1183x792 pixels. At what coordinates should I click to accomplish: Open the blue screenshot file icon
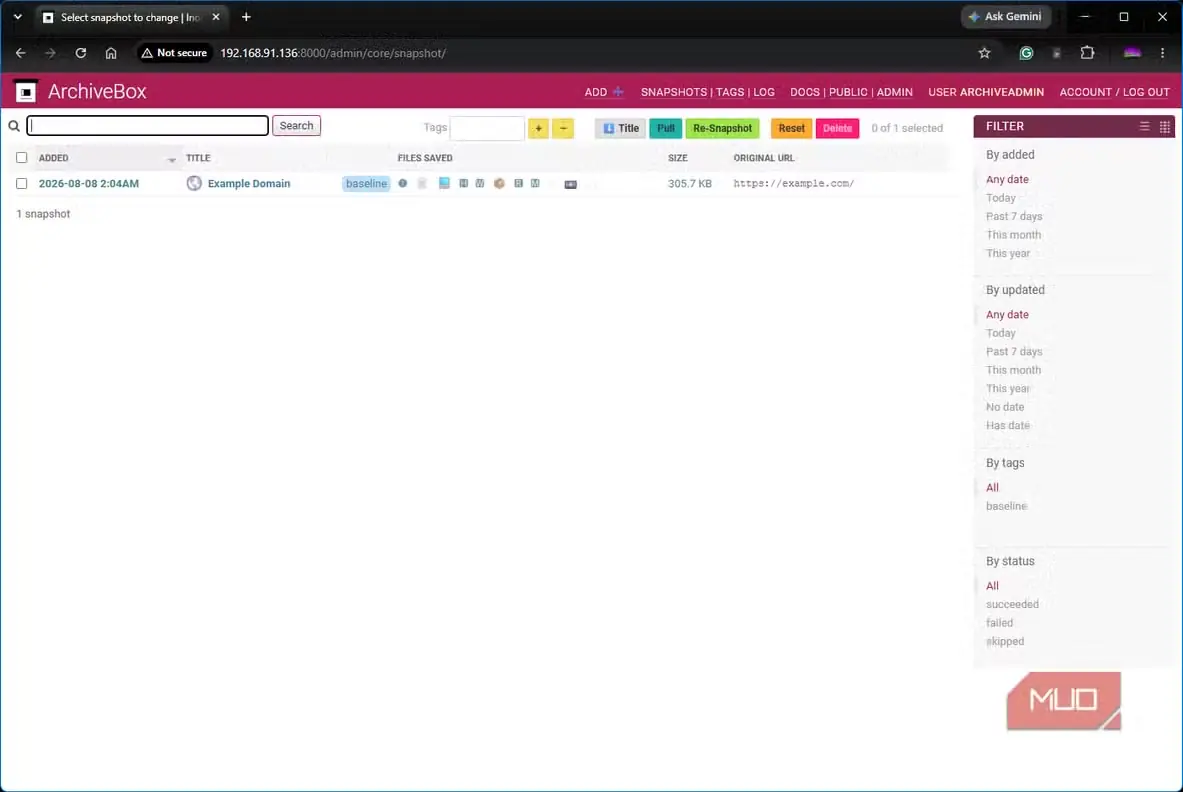pos(444,183)
